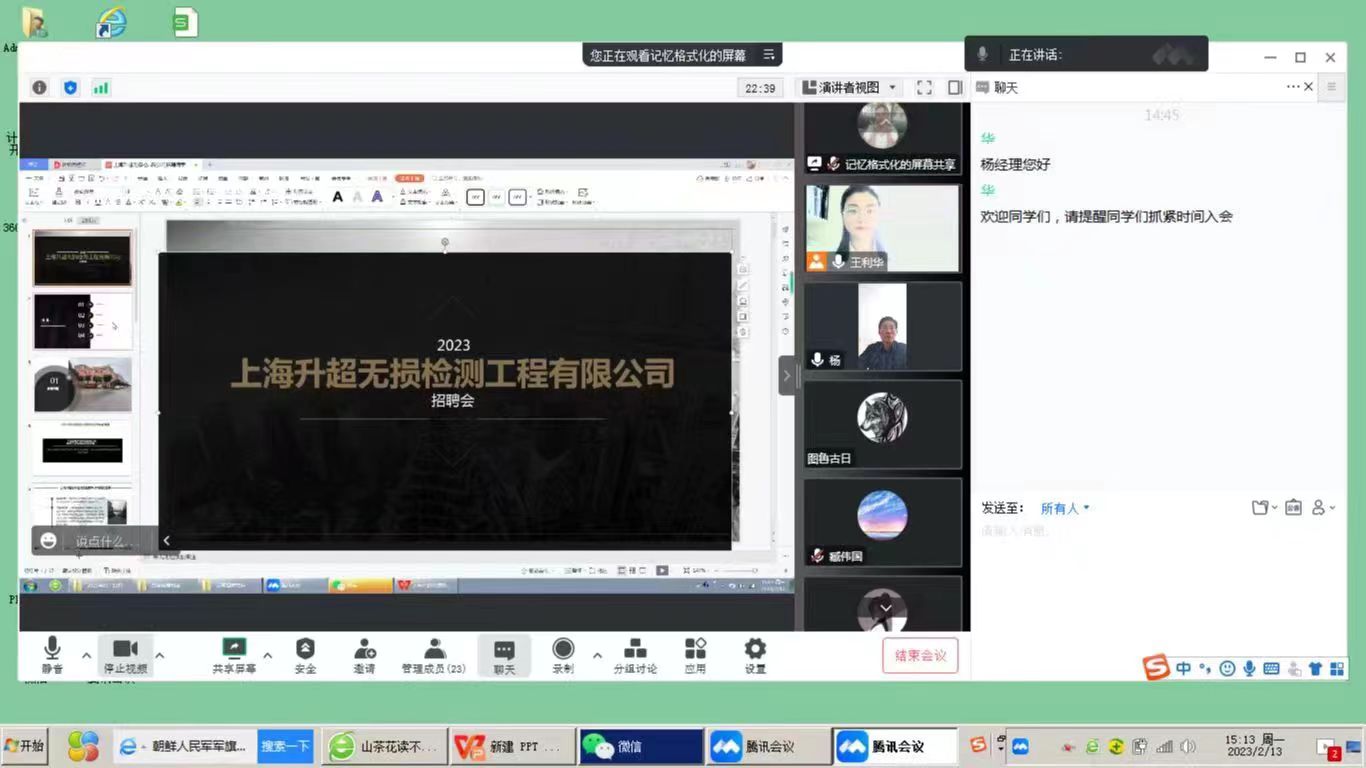Open 管理成员 member management panel
The width and height of the screenshot is (1366, 768).
coord(433,655)
